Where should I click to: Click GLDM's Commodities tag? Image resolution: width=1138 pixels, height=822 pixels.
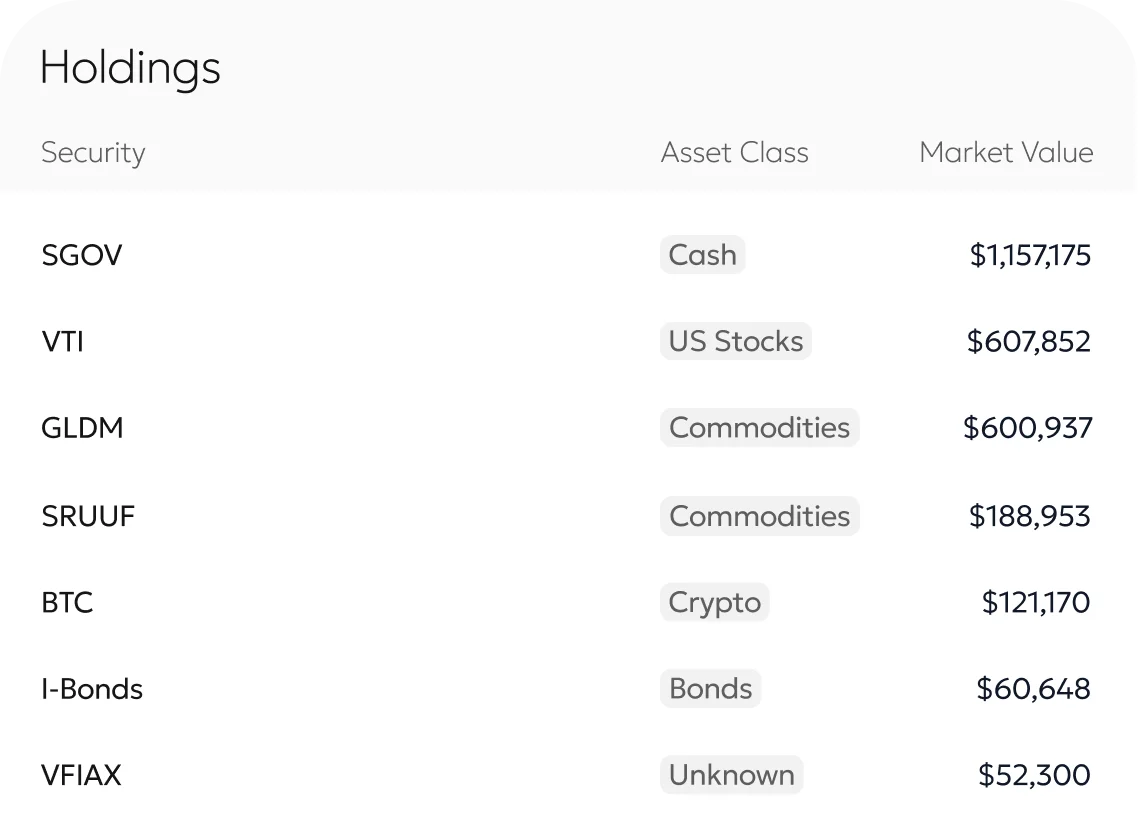pos(759,428)
